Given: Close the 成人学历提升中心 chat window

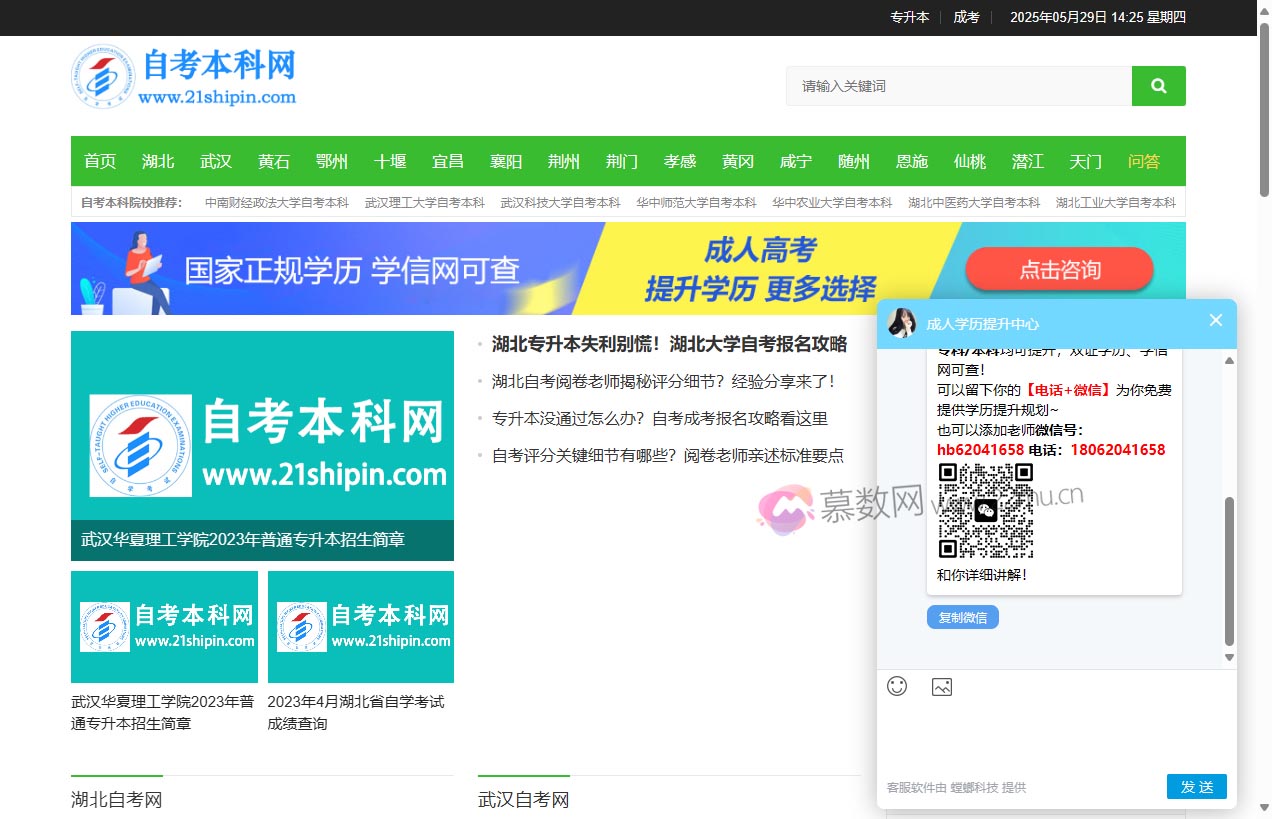Looking at the screenshot, I should tap(1215, 320).
